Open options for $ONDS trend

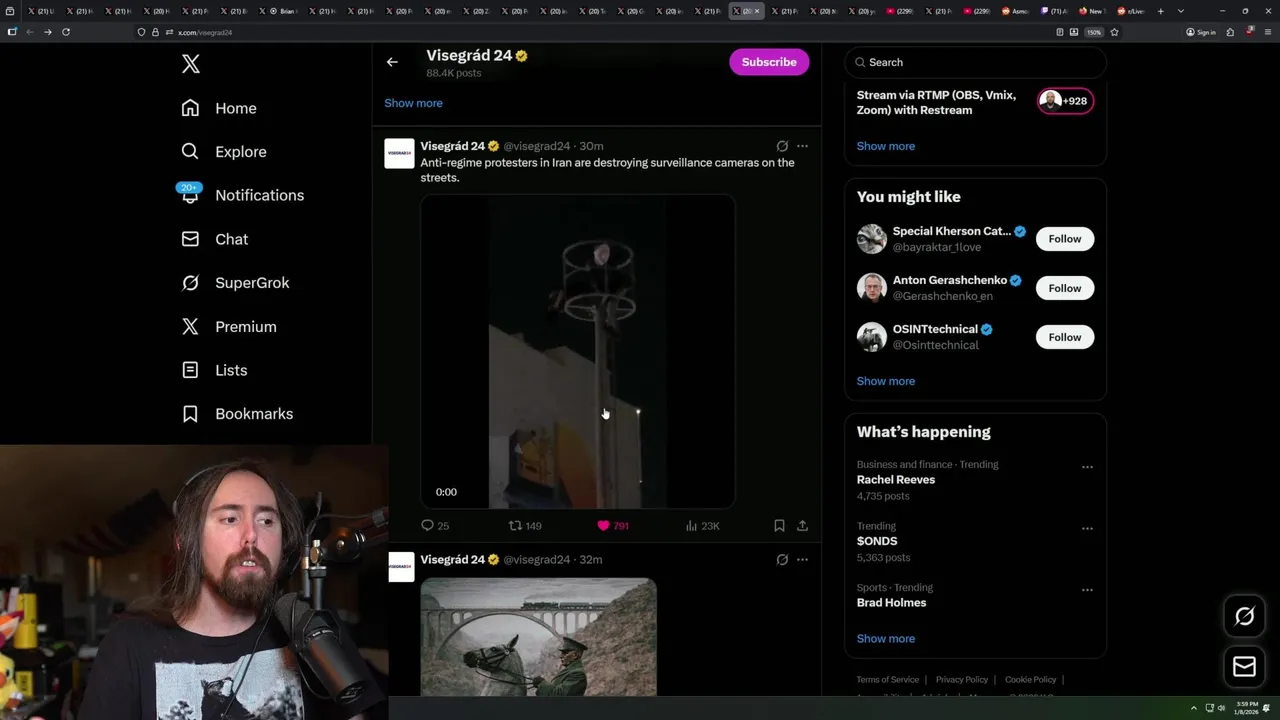click(x=1087, y=529)
